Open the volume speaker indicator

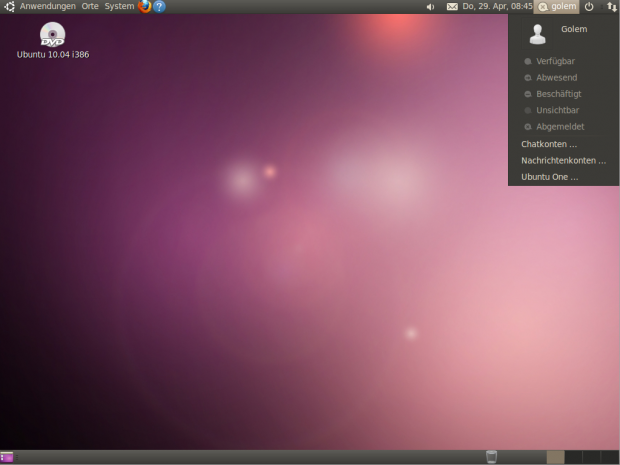click(430, 6)
